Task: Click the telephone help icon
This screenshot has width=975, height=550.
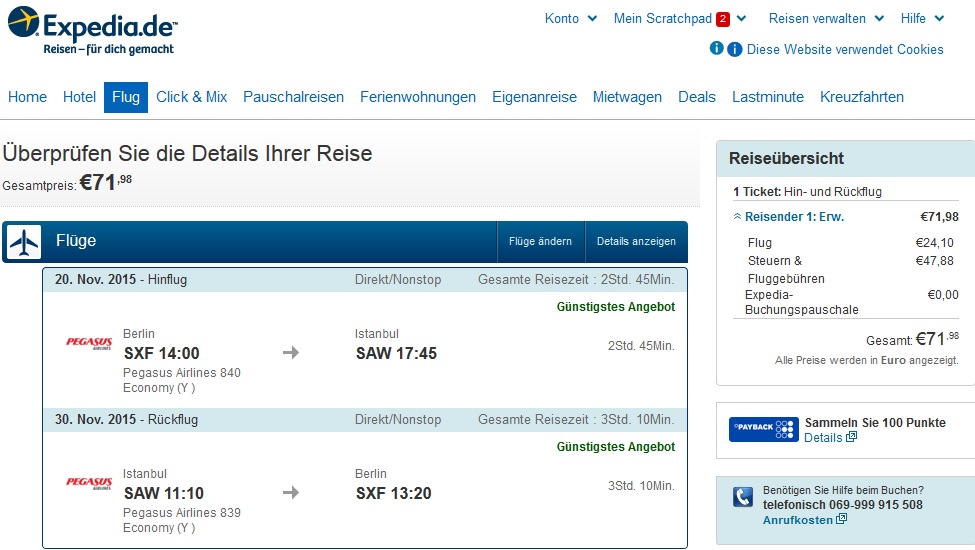Action: click(x=742, y=497)
